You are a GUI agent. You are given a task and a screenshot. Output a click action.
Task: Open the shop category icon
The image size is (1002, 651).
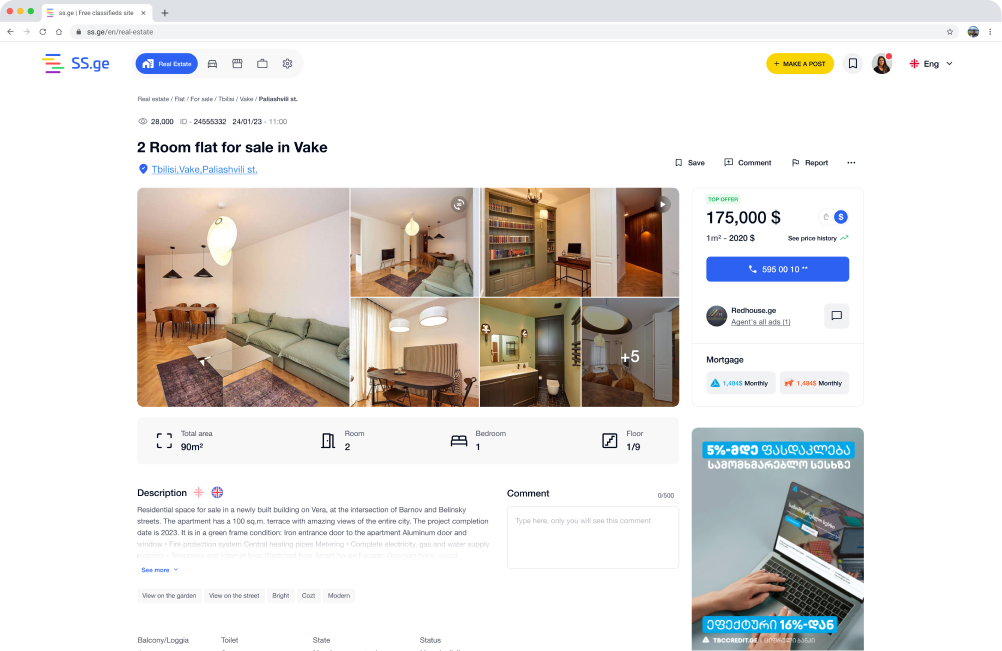[237, 64]
